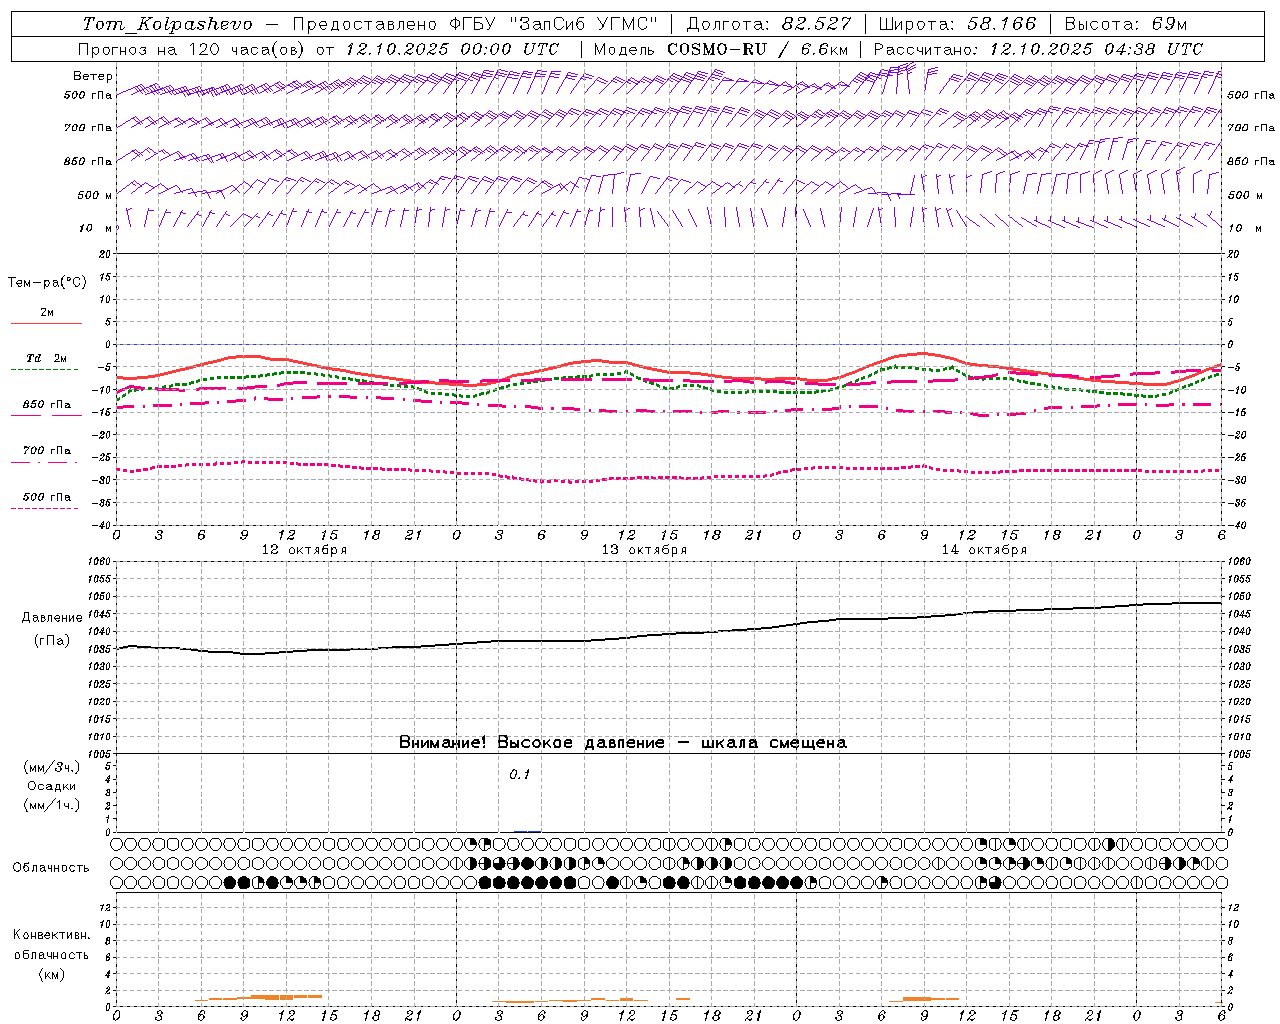Viewport: 1280px width, 1024px height.
Task: Click the dashed pink swatch under the 700 гПа legend
Action: pyautogui.click(x=44, y=462)
